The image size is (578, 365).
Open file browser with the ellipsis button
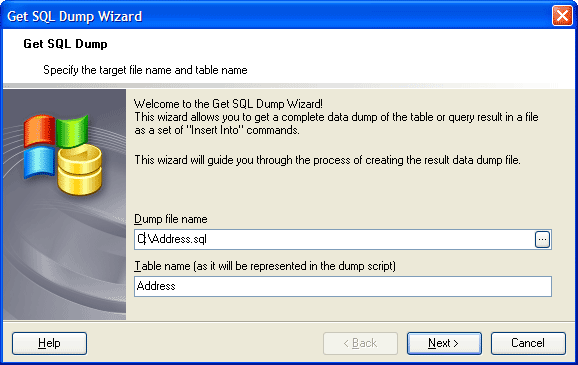pos(542,239)
